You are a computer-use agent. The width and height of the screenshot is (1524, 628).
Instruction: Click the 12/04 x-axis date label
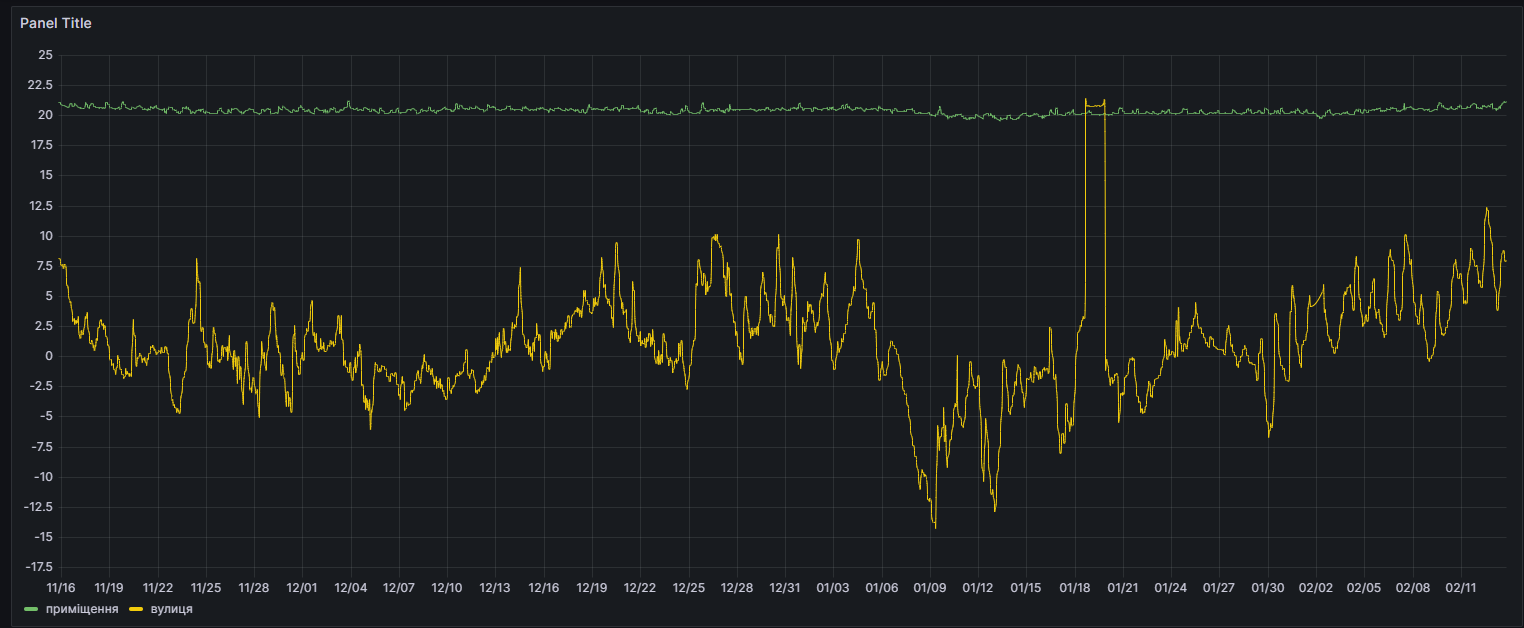(351, 588)
